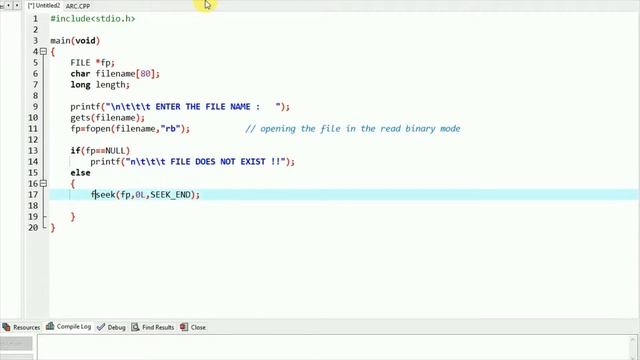The width and height of the screenshot is (640, 360).
Task: Switch to the Debug bottom tab
Action: (111, 327)
